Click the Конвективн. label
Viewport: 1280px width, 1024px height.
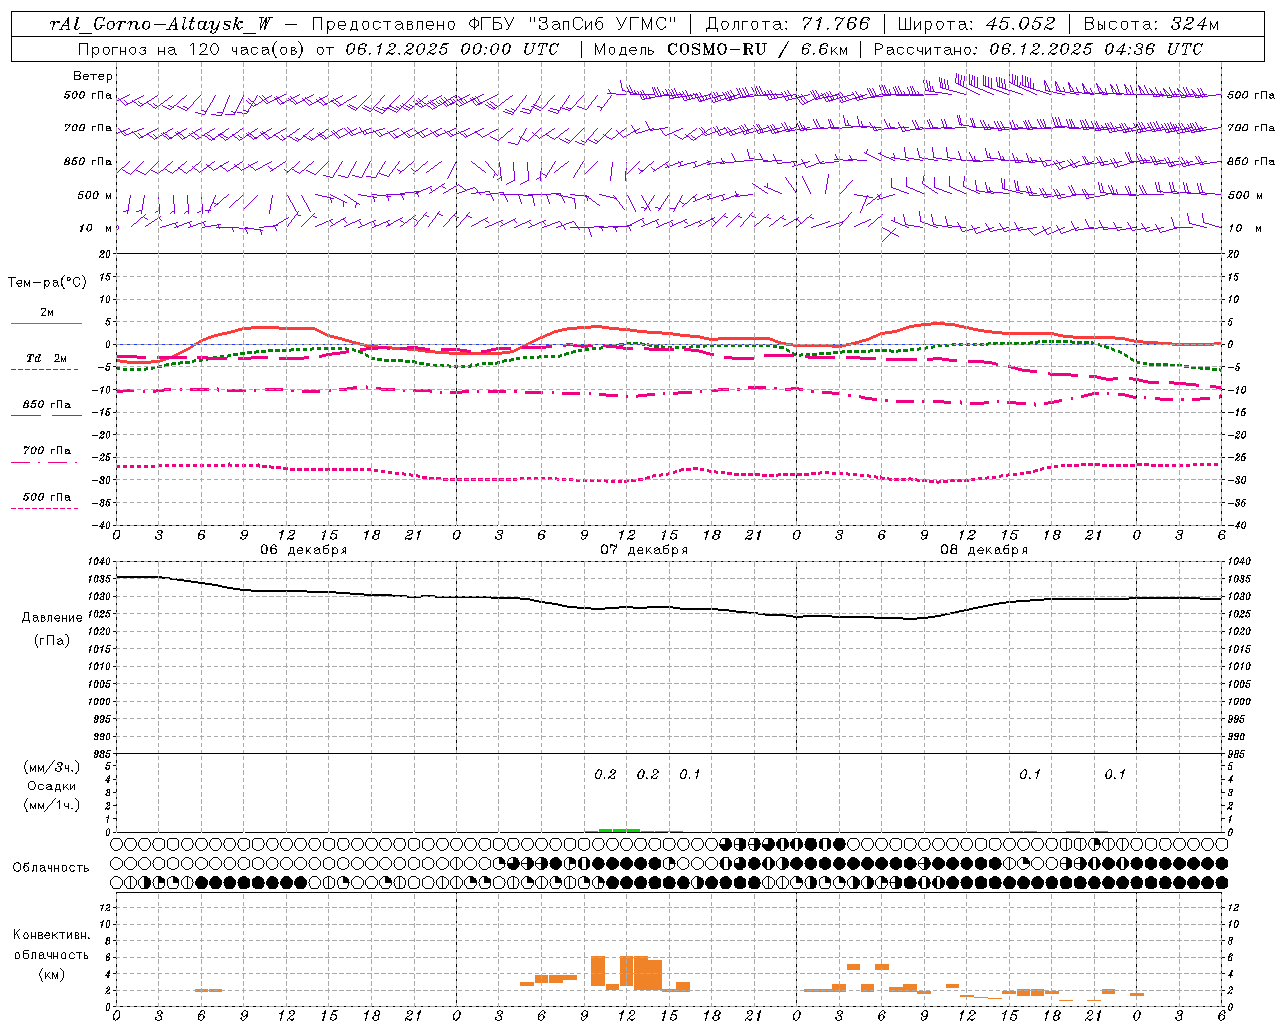click(51, 935)
